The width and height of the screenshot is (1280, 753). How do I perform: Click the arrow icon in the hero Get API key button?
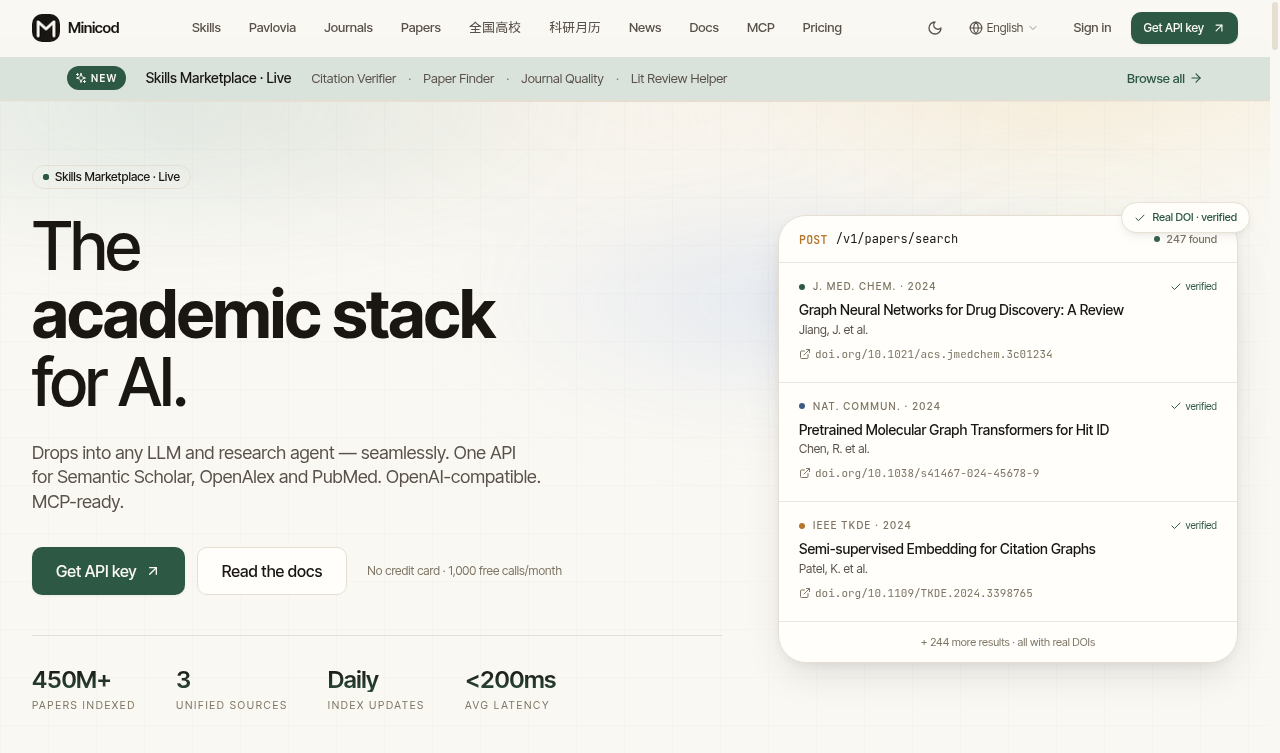pyautogui.click(x=153, y=571)
